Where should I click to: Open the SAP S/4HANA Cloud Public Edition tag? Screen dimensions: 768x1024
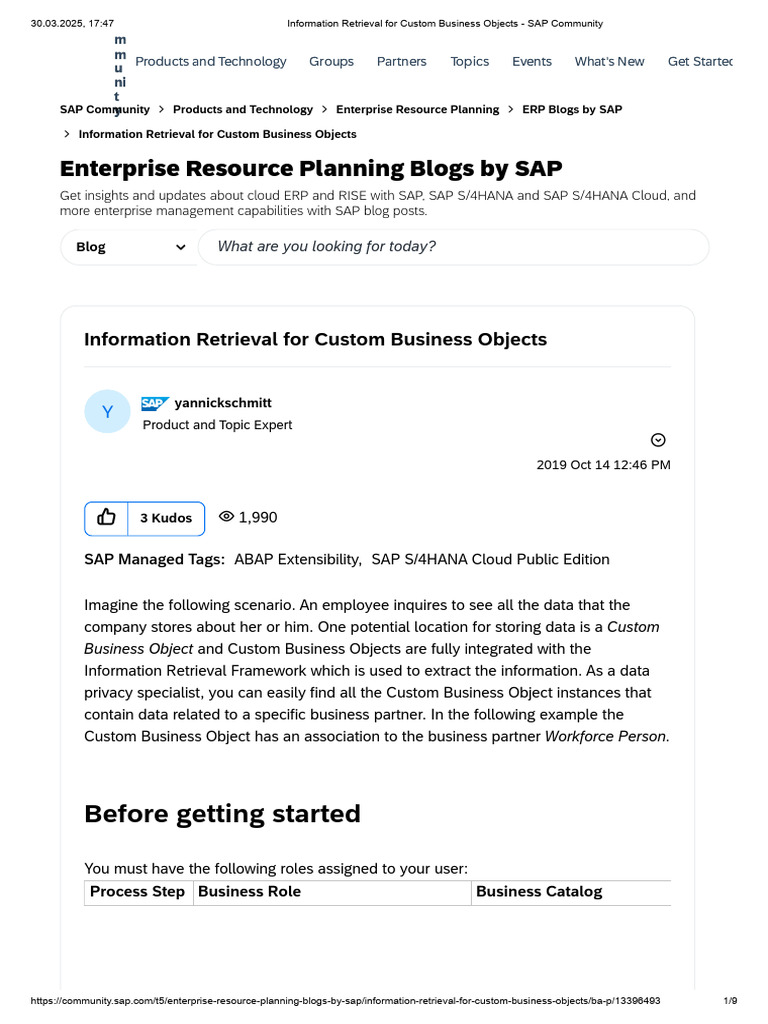490,560
